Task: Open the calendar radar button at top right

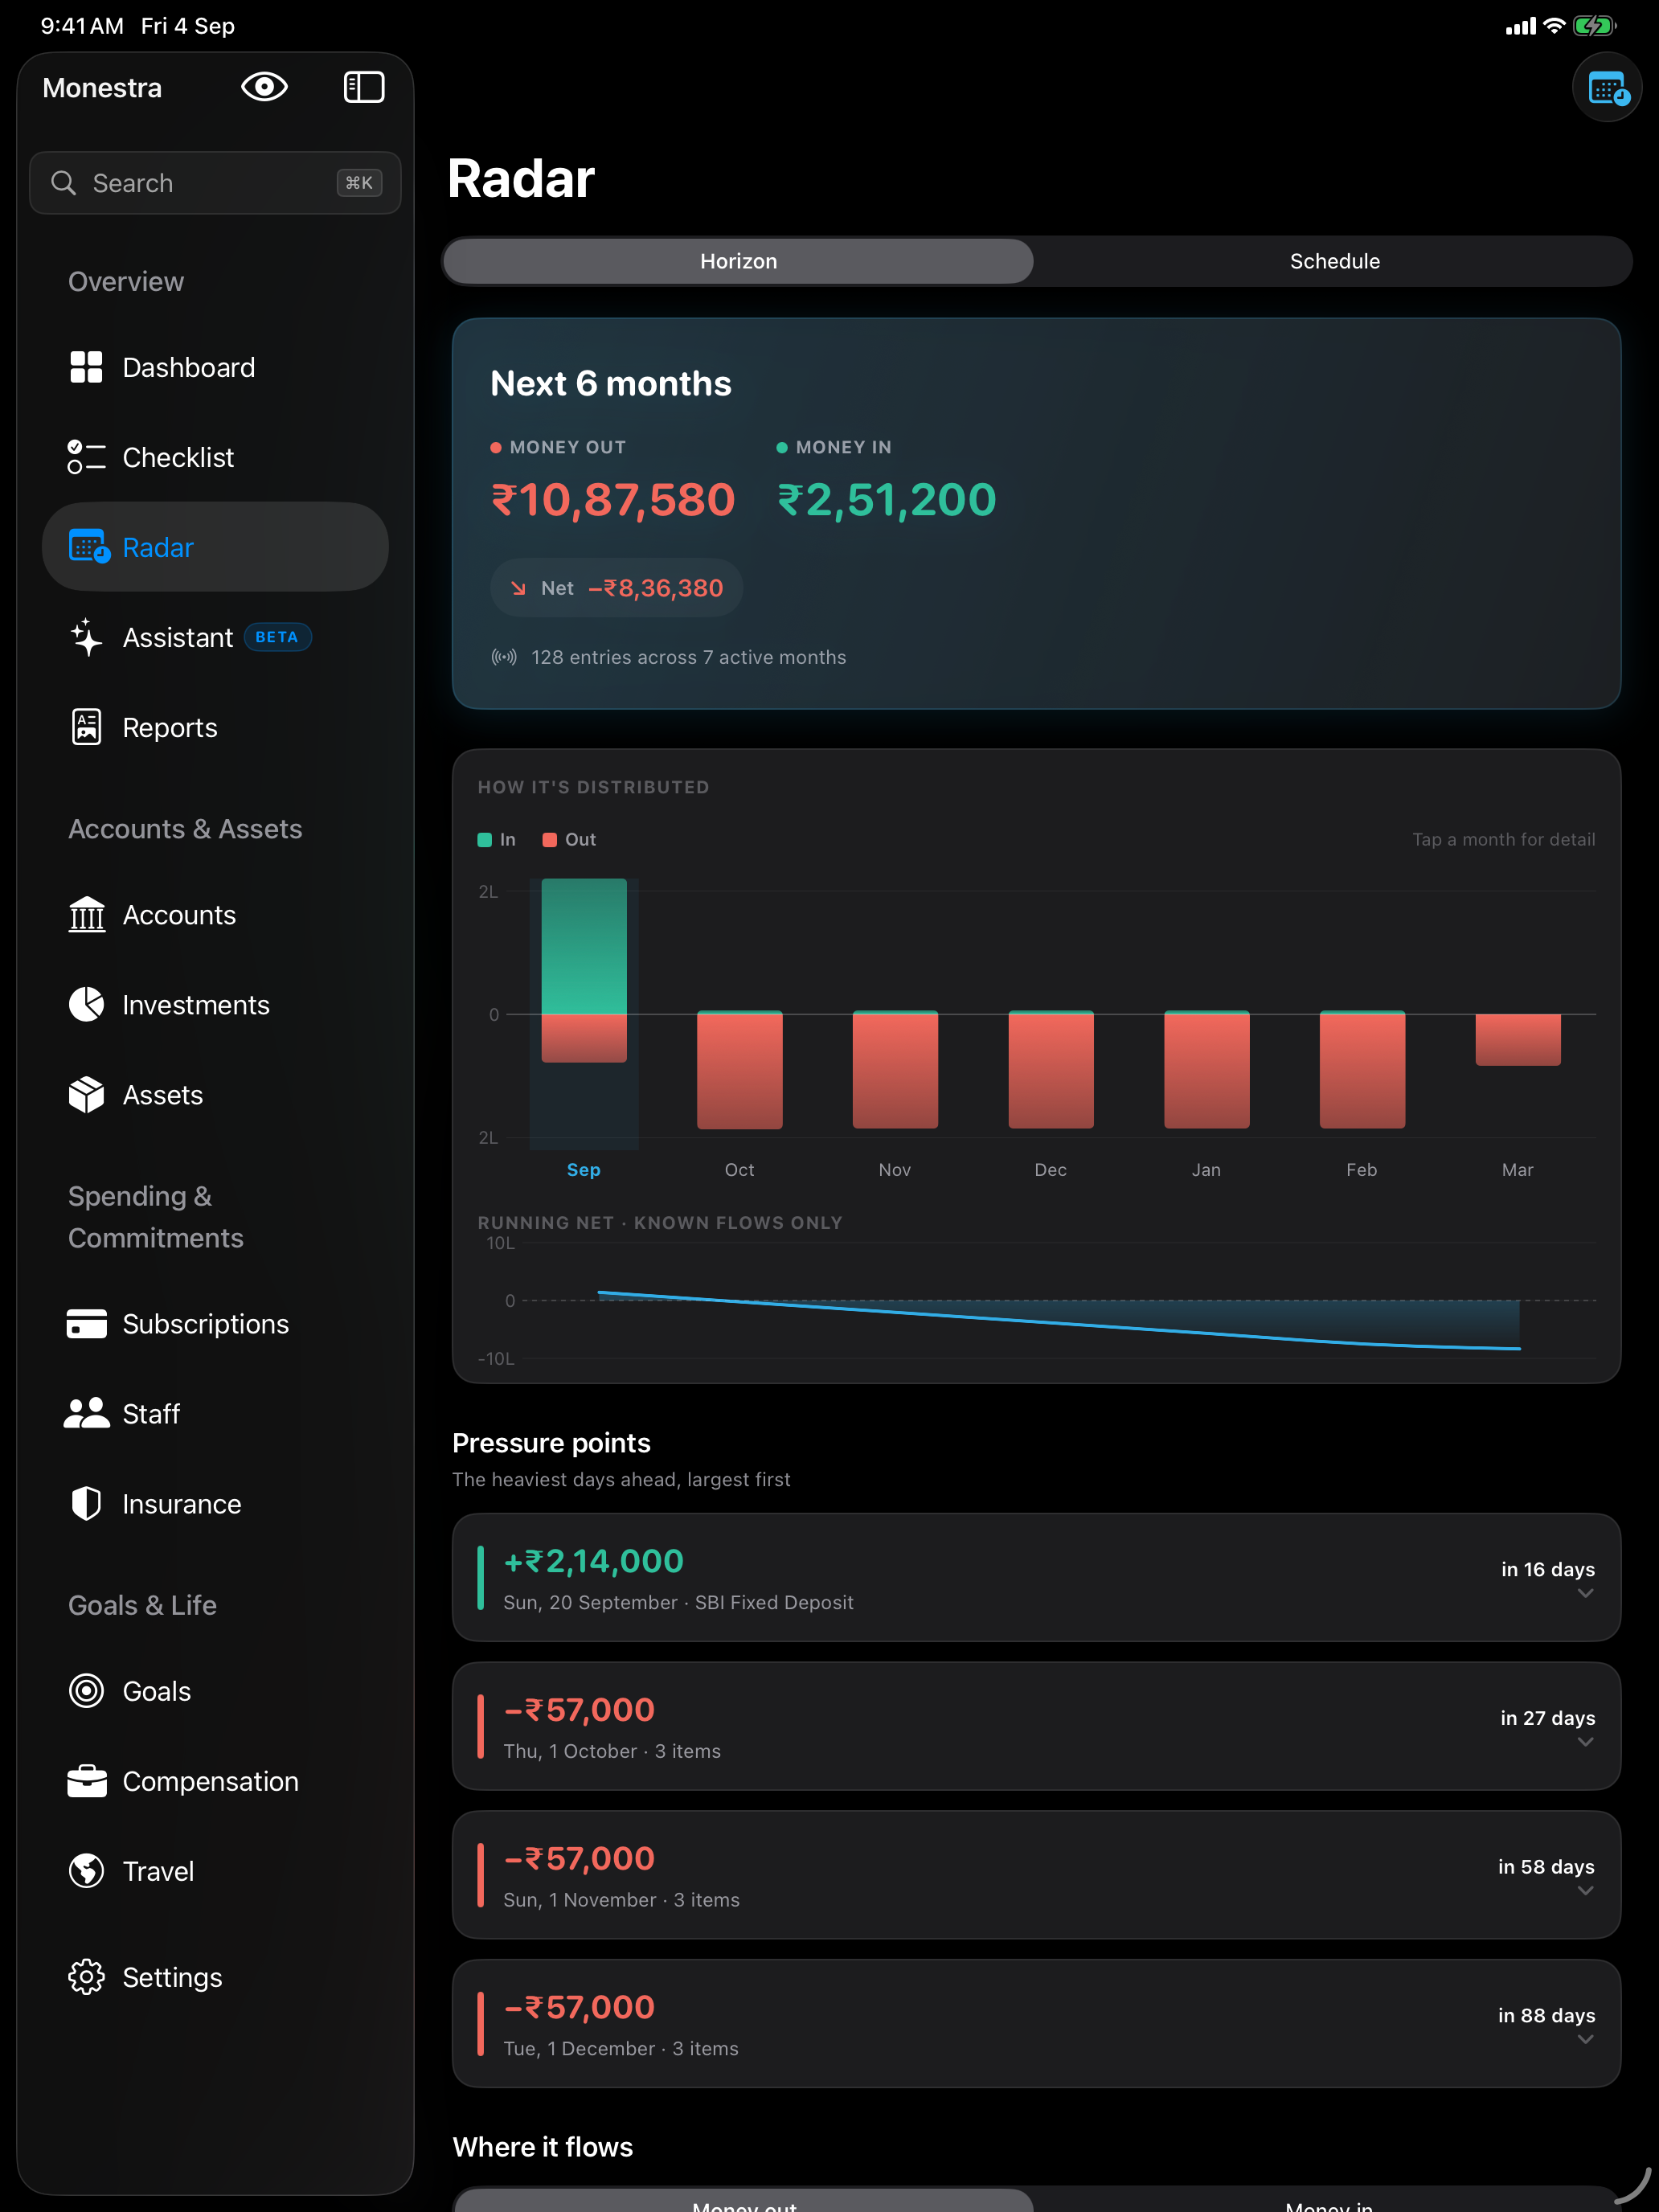Action: click(1606, 88)
